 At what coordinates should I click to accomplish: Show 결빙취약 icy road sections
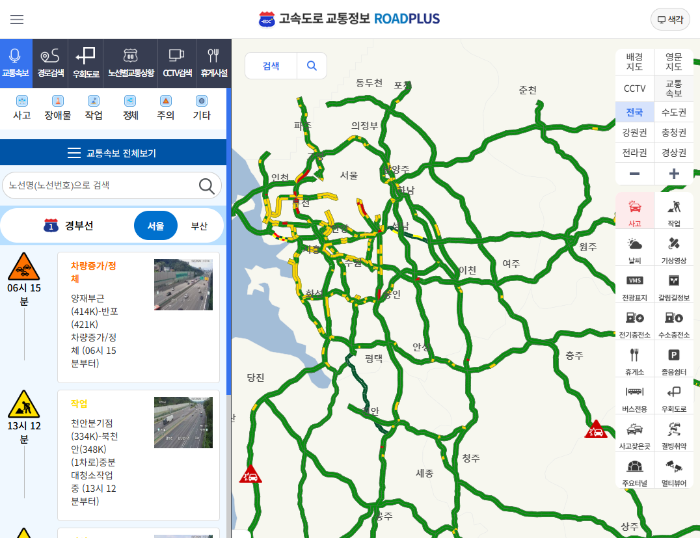tap(673, 434)
